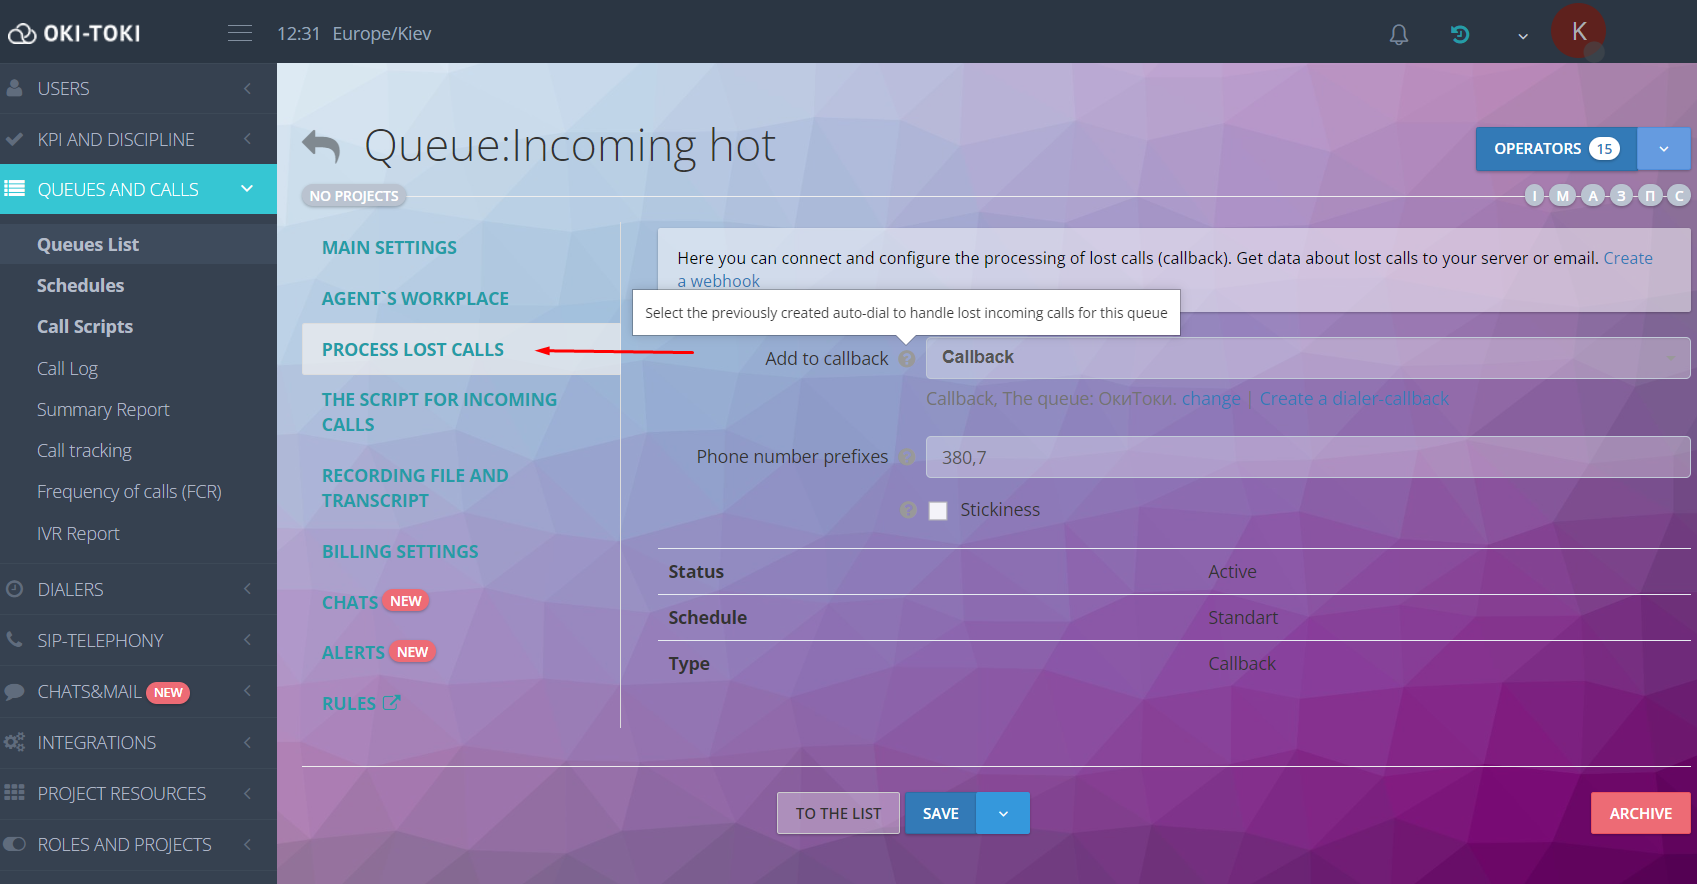Viewport: 1697px width, 884px height.
Task: Enable the Stickiness checkbox
Action: 938,511
